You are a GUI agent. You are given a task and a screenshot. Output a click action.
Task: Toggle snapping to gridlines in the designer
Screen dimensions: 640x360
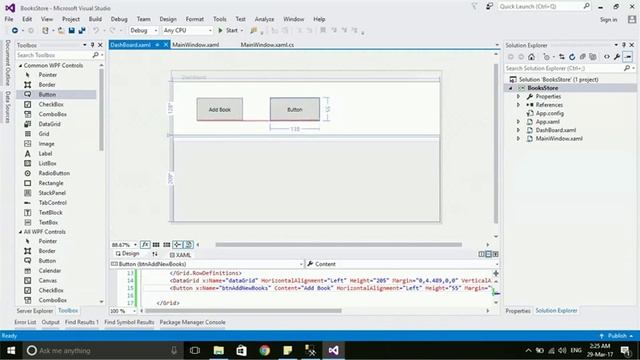coord(167,244)
